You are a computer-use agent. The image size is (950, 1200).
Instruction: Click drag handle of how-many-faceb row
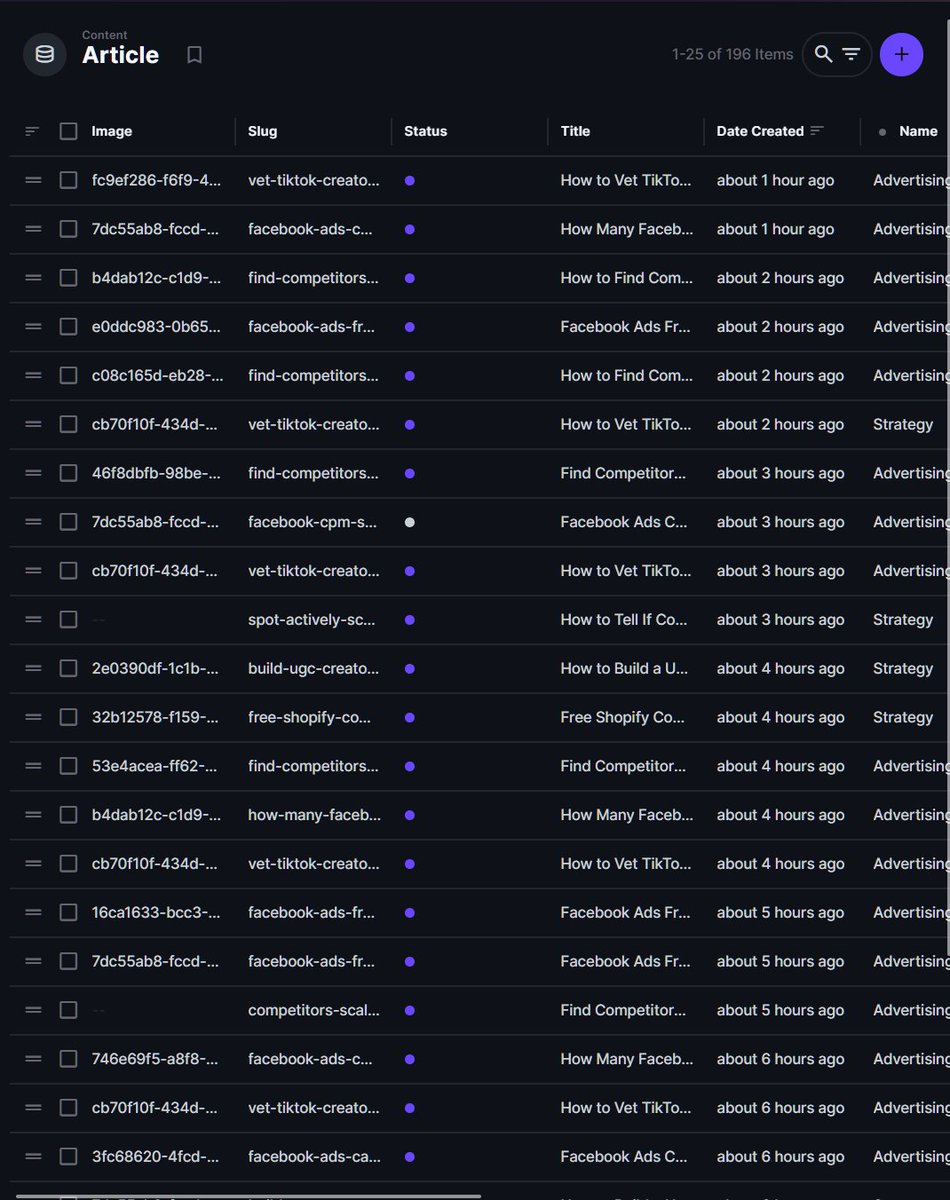click(x=33, y=815)
